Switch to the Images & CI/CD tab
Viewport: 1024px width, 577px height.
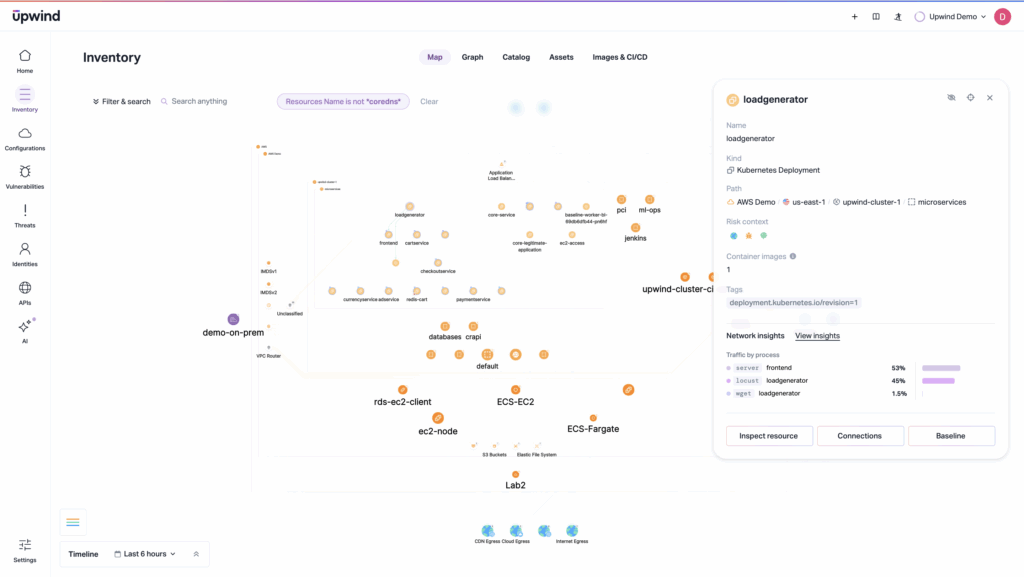pos(620,57)
